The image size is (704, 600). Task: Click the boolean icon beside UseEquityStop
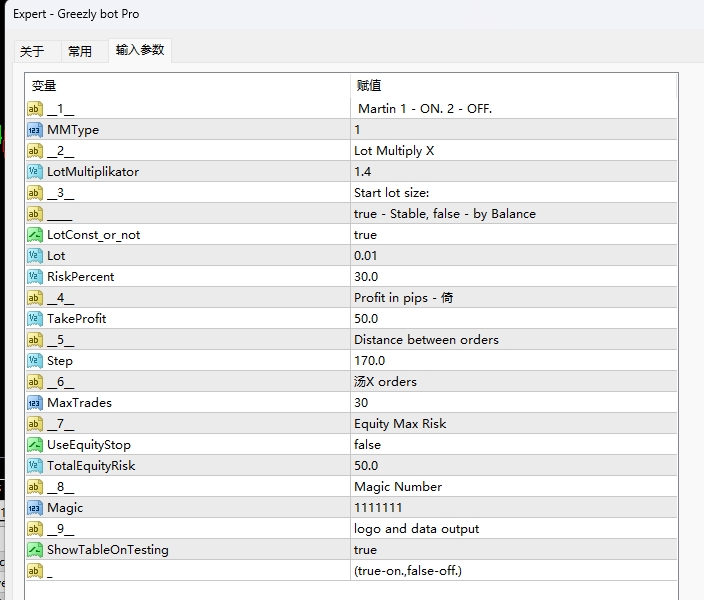(35, 445)
